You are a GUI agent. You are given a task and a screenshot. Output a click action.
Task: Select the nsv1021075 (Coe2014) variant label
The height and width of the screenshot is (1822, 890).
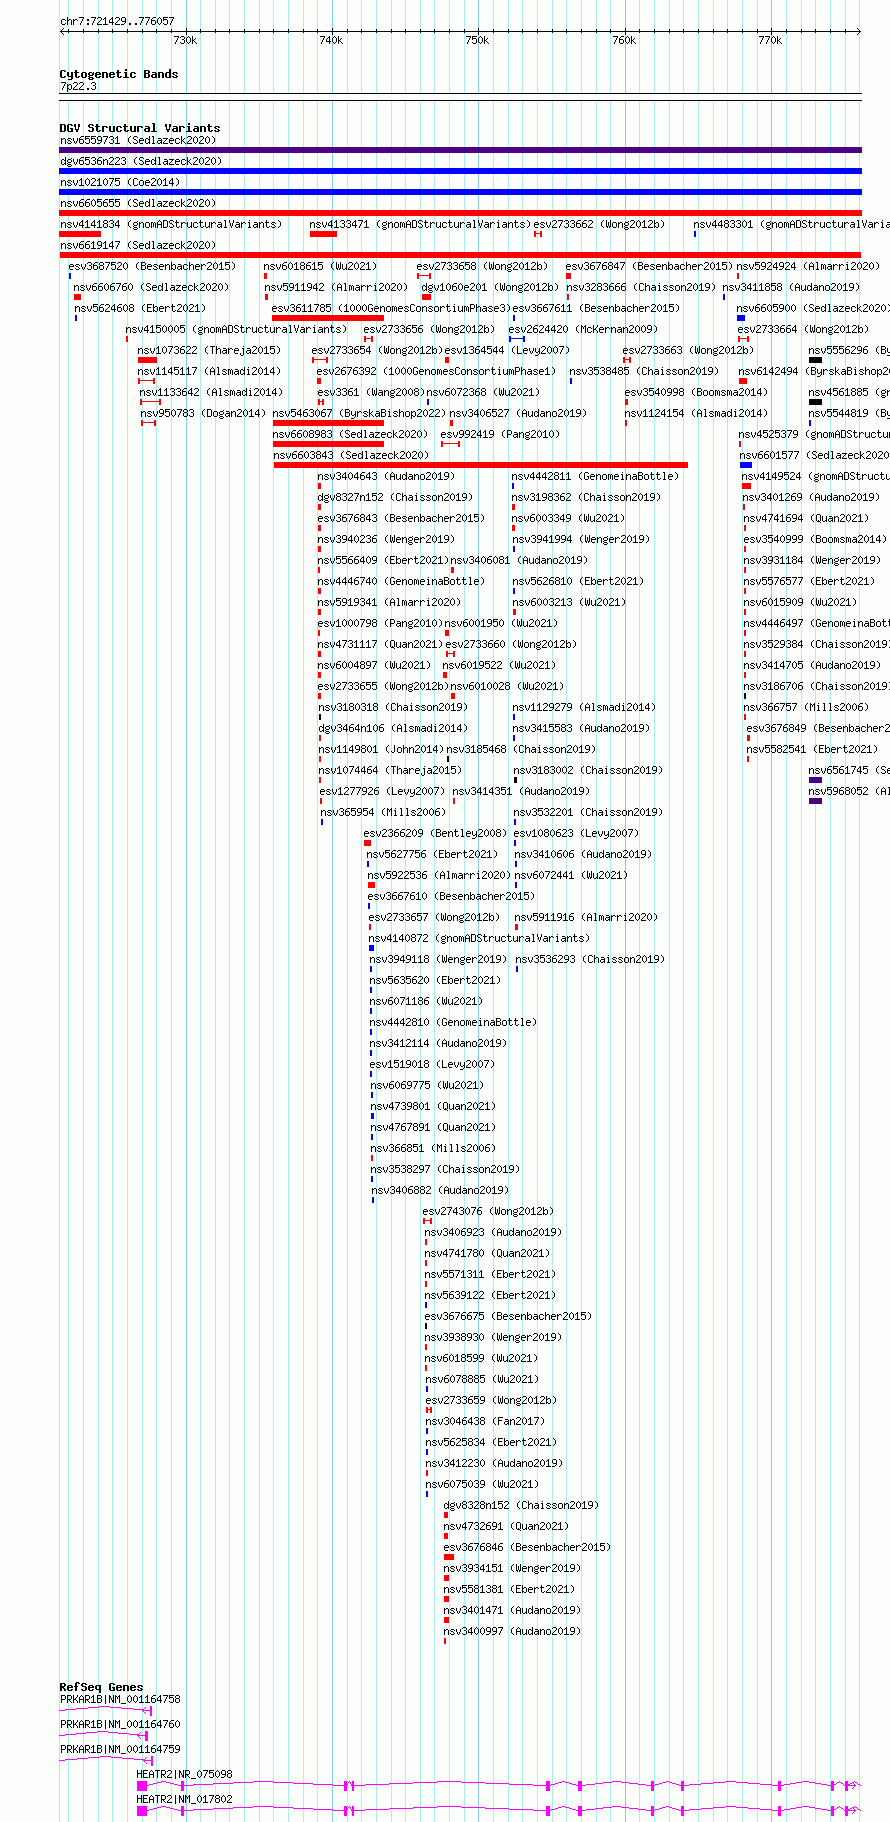(x=120, y=182)
